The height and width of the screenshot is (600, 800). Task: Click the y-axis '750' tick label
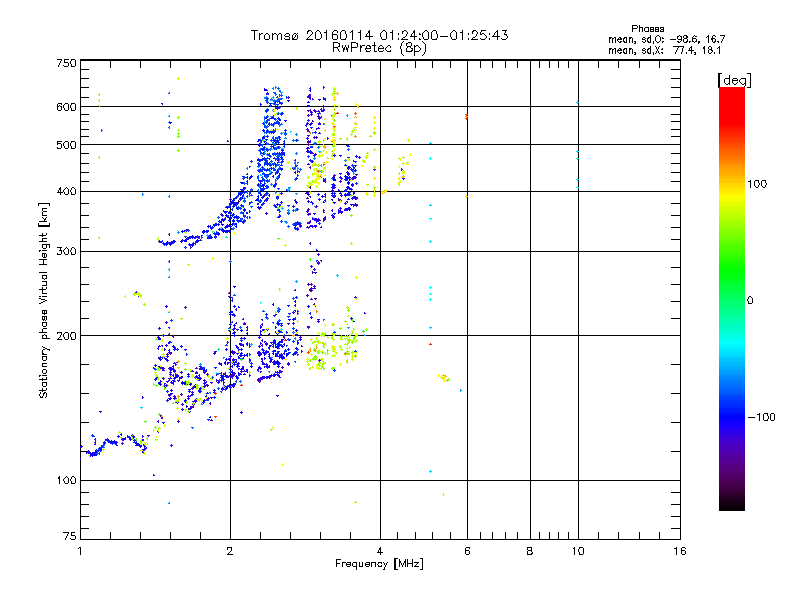[66, 63]
